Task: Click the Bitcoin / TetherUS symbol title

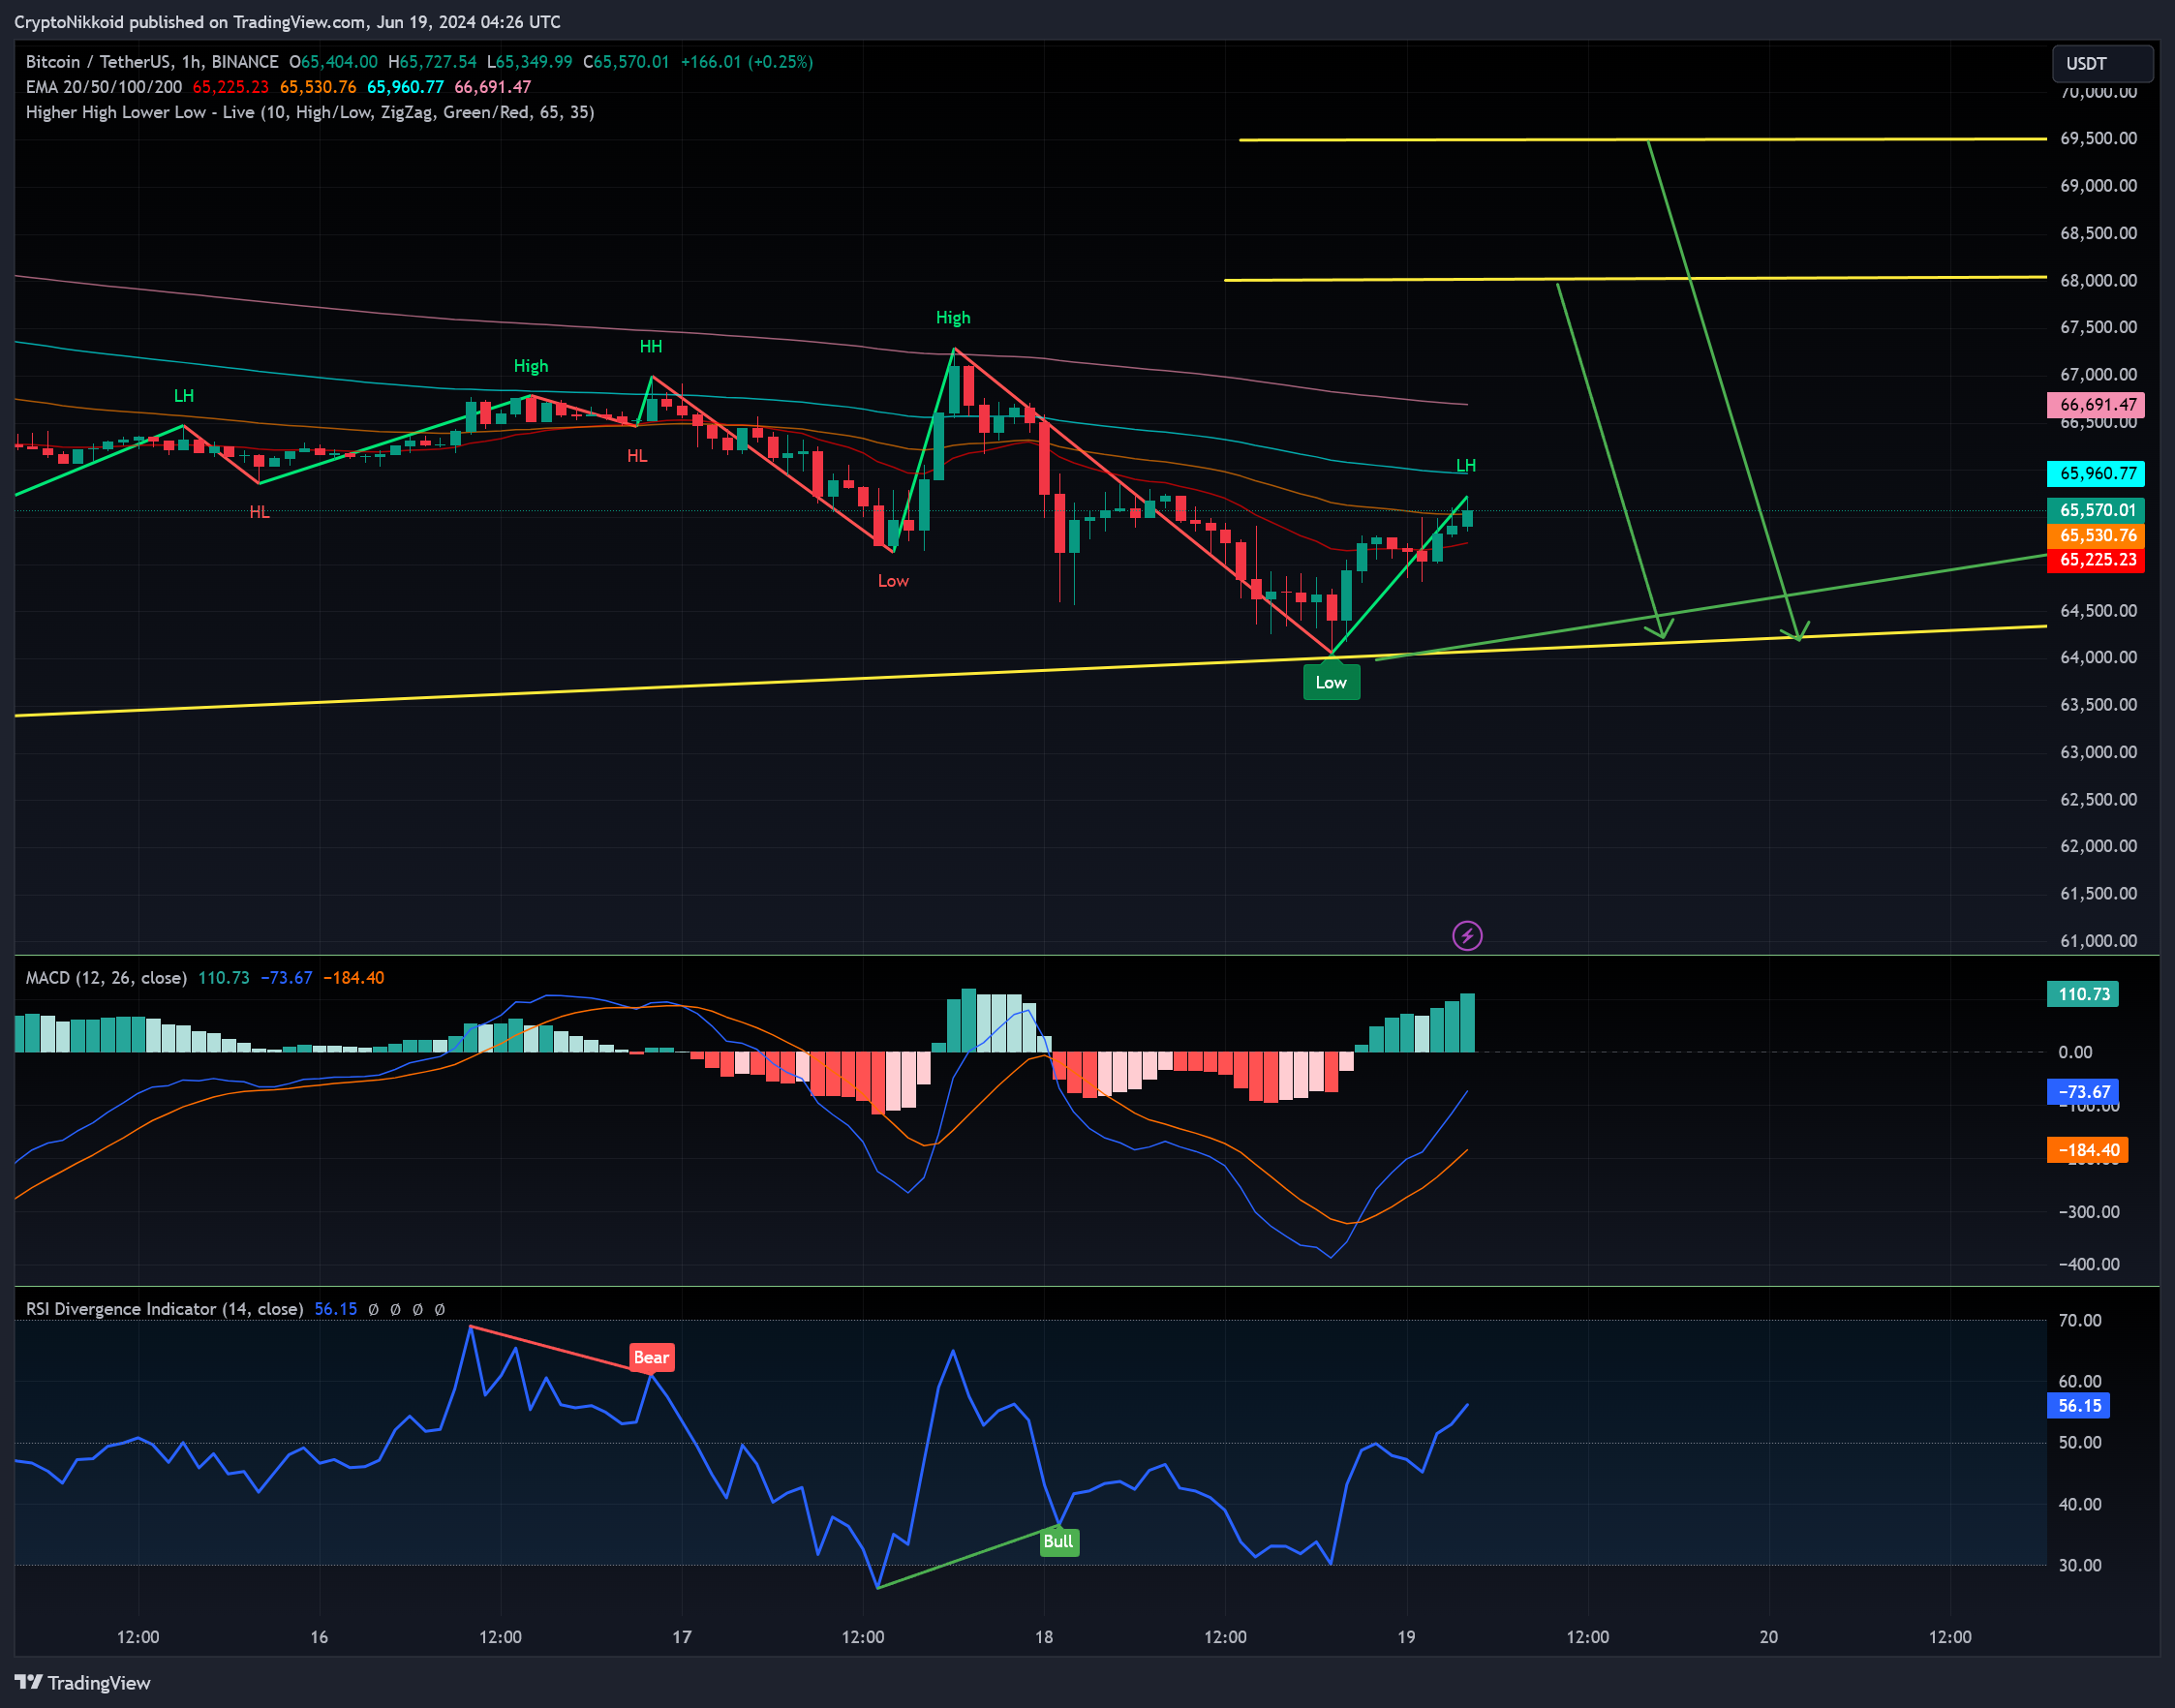Action: pyautogui.click(x=152, y=62)
